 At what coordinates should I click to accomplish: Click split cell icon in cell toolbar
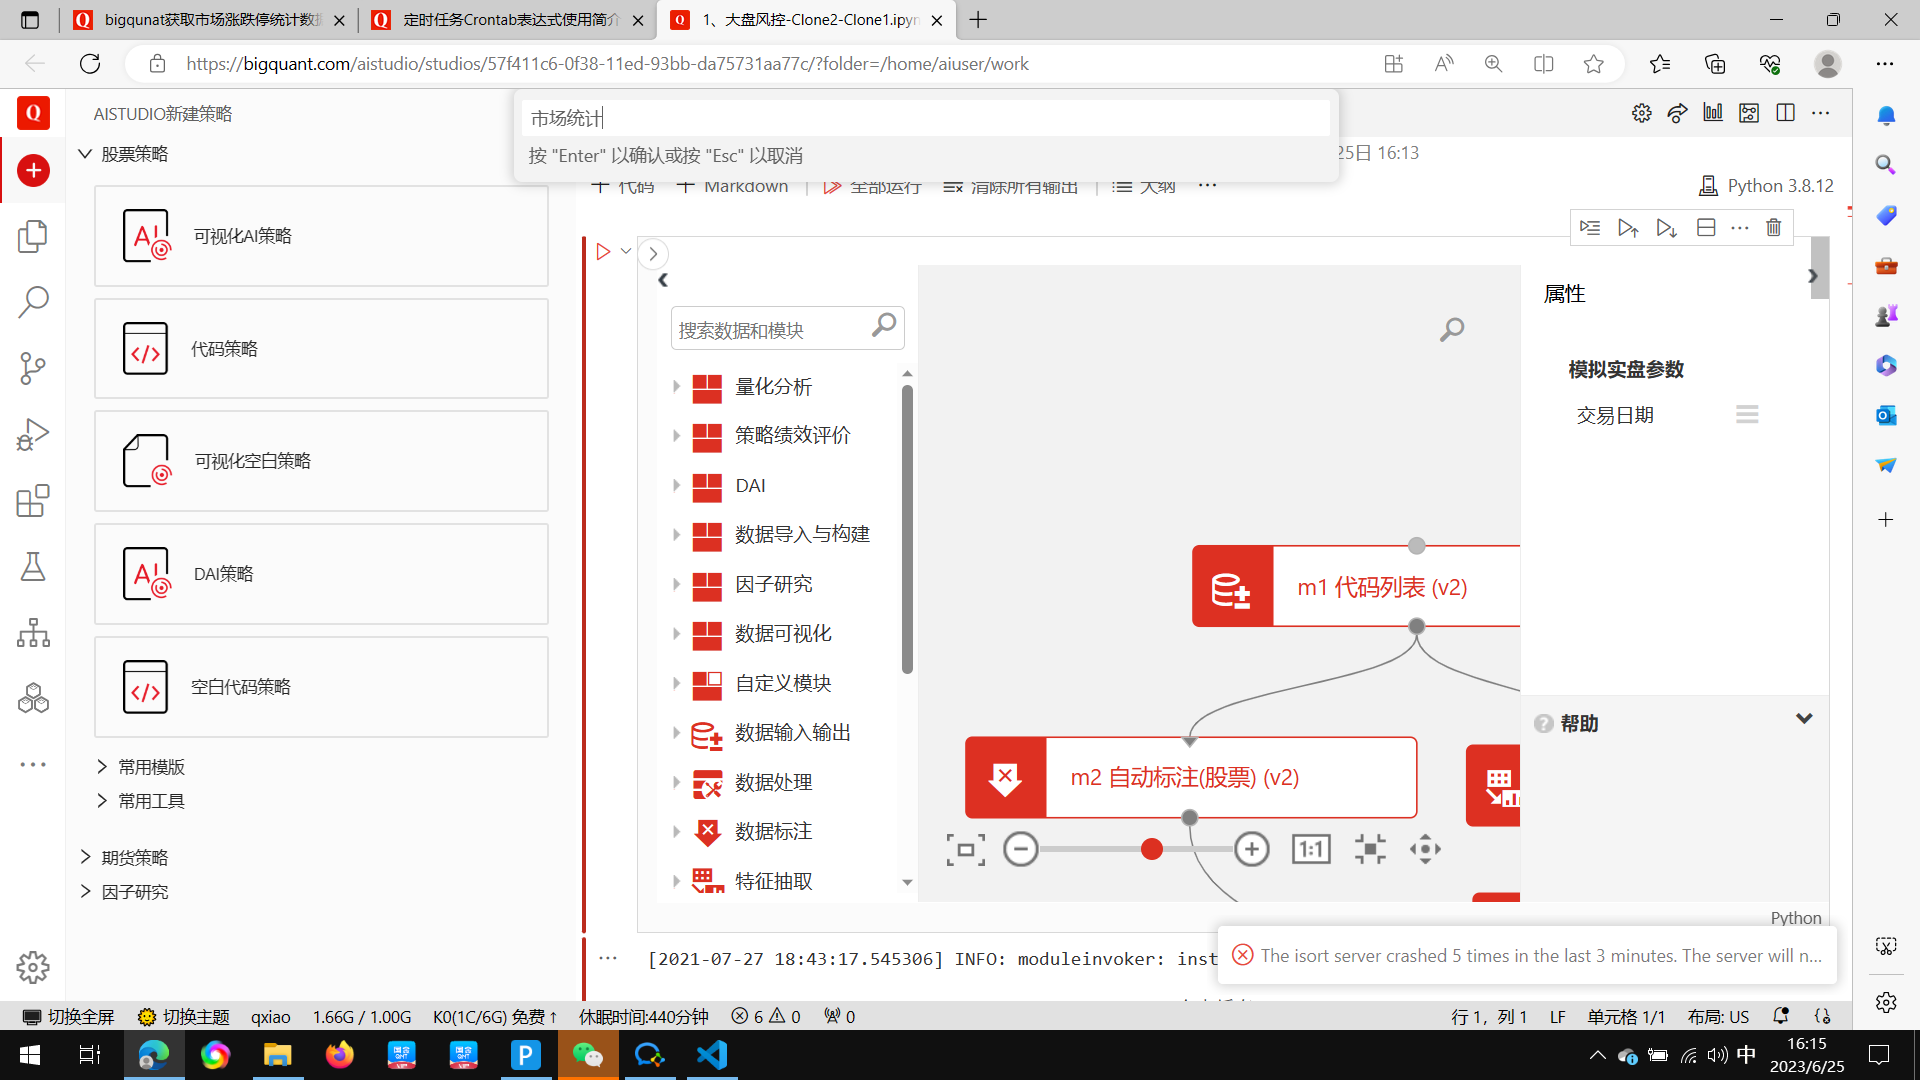coord(1706,228)
